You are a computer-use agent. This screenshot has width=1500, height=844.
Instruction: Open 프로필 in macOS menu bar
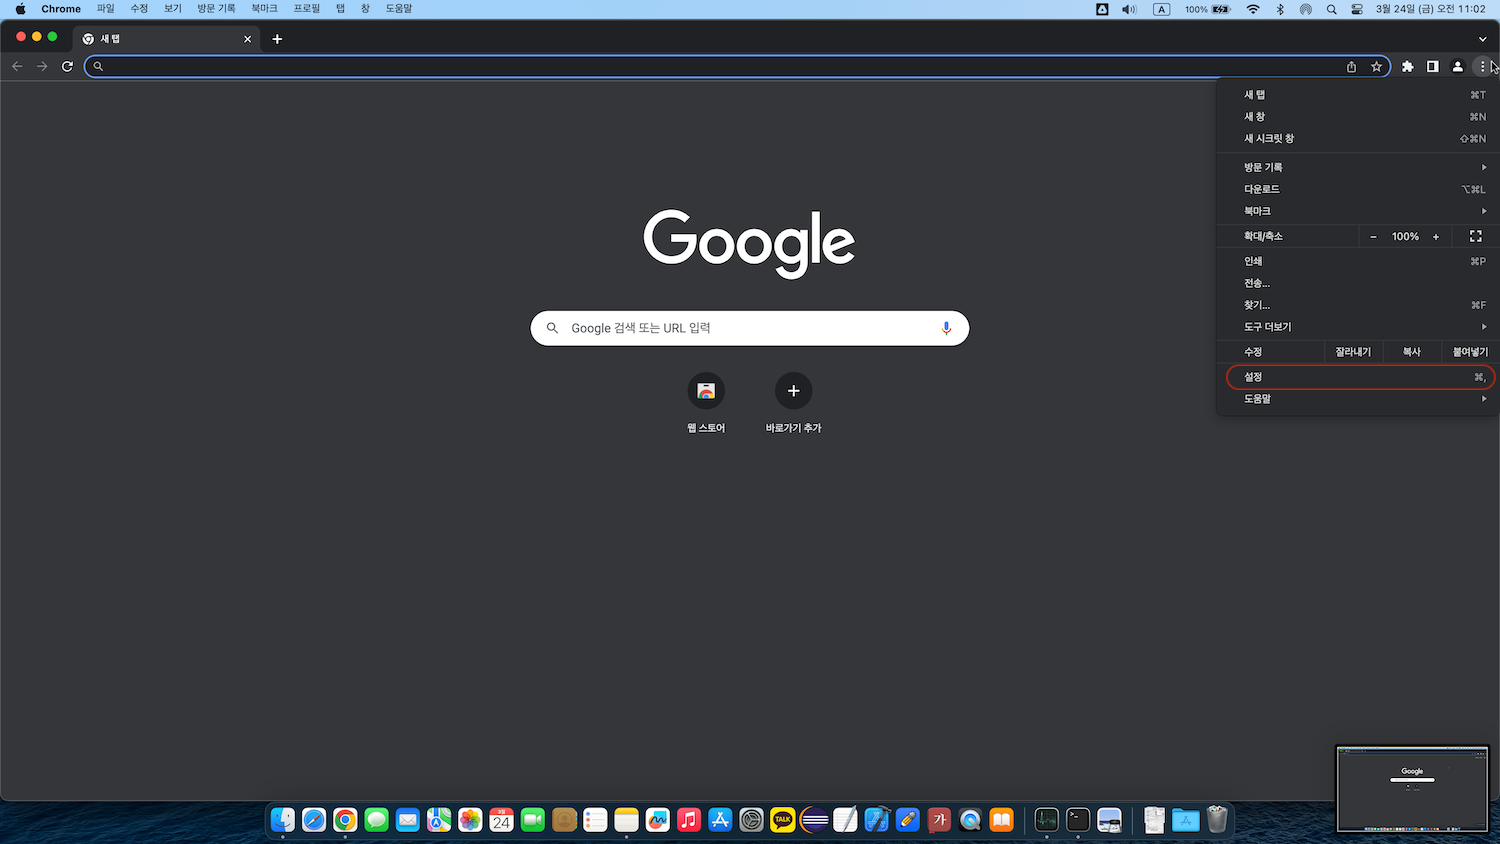pyautogui.click(x=307, y=9)
